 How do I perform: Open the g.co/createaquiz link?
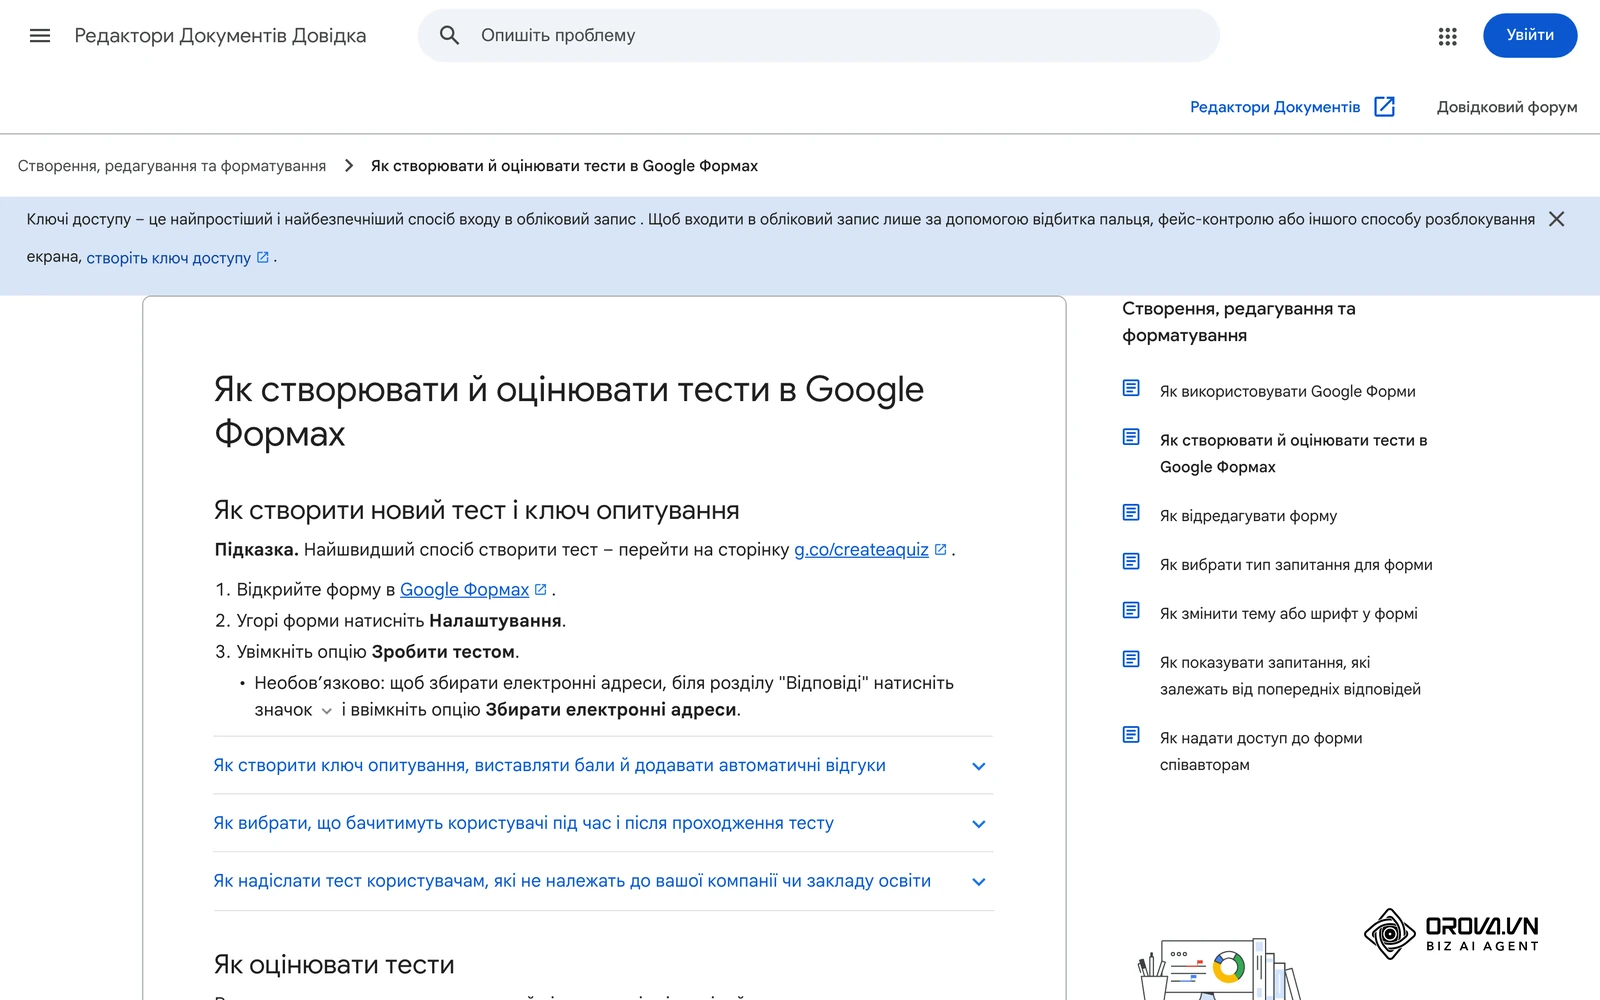tap(861, 550)
